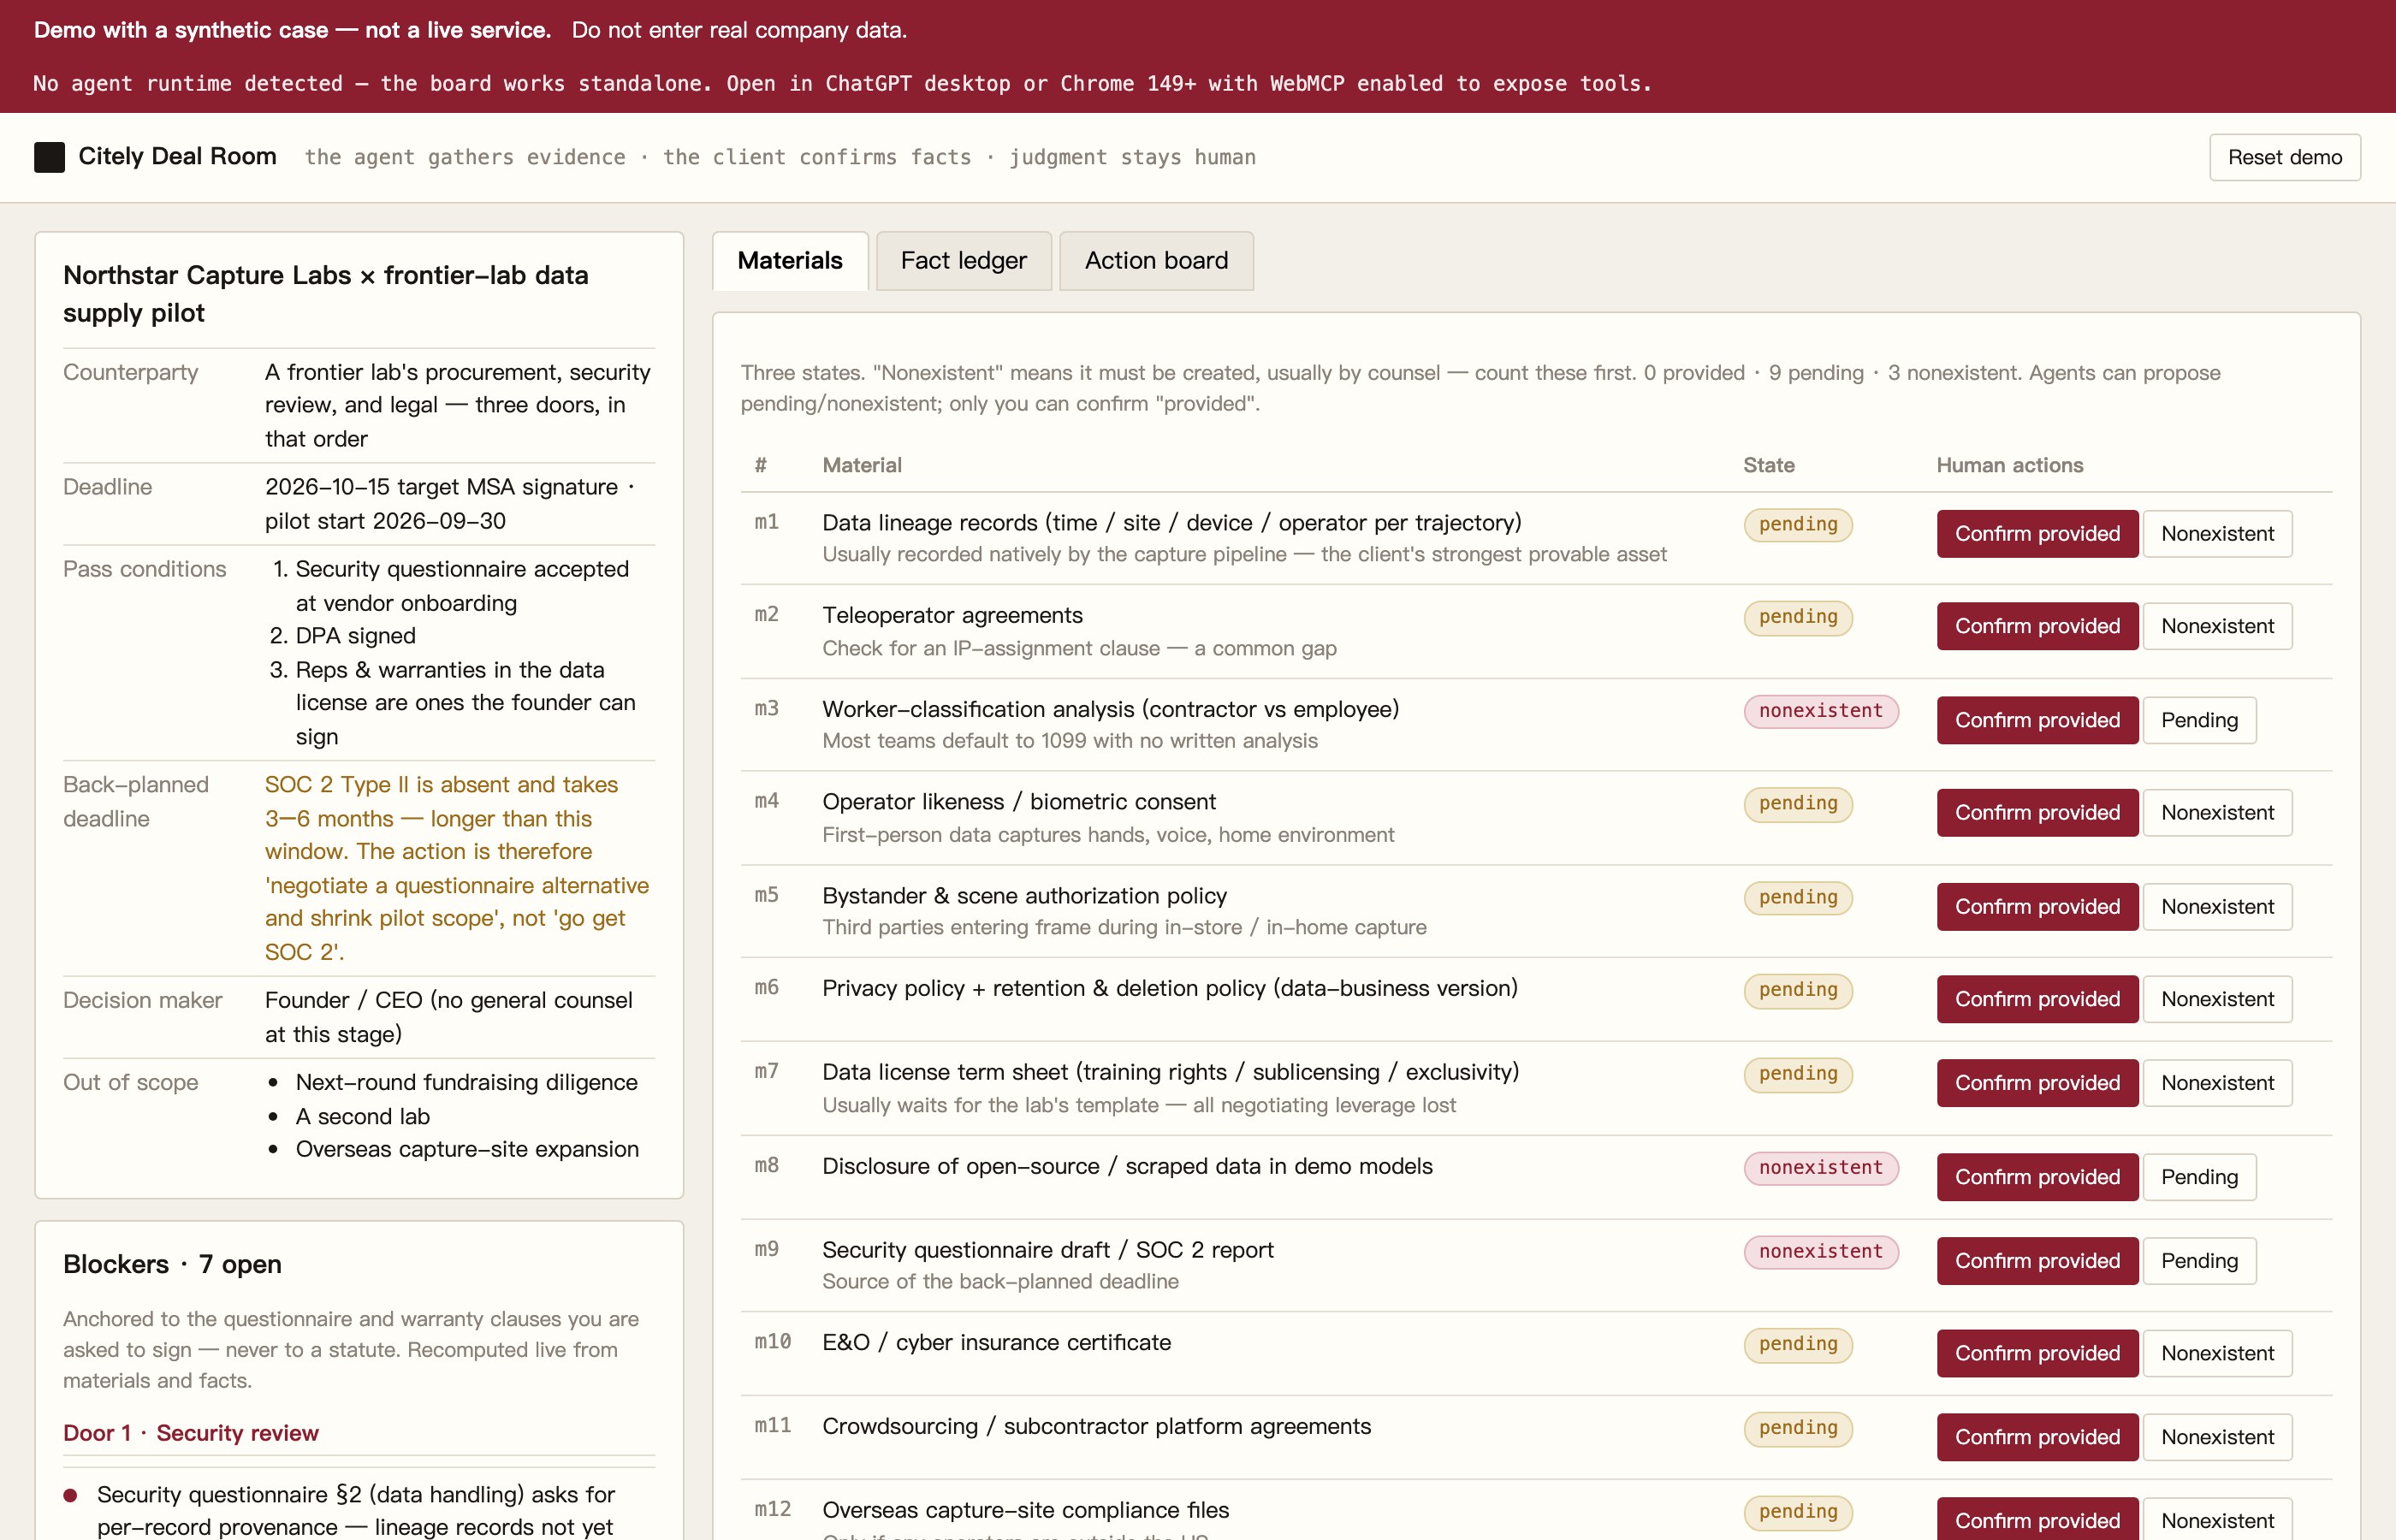The height and width of the screenshot is (1540, 2396).
Task: Click the pending badge for E&O cyber insurance
Action: (1798, 1344)
